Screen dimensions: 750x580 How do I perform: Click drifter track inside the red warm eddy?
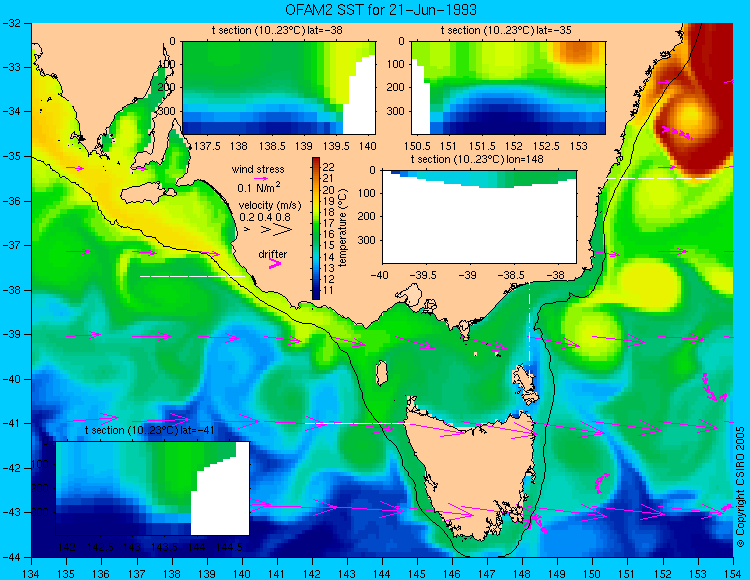click(x=678, y=133)
